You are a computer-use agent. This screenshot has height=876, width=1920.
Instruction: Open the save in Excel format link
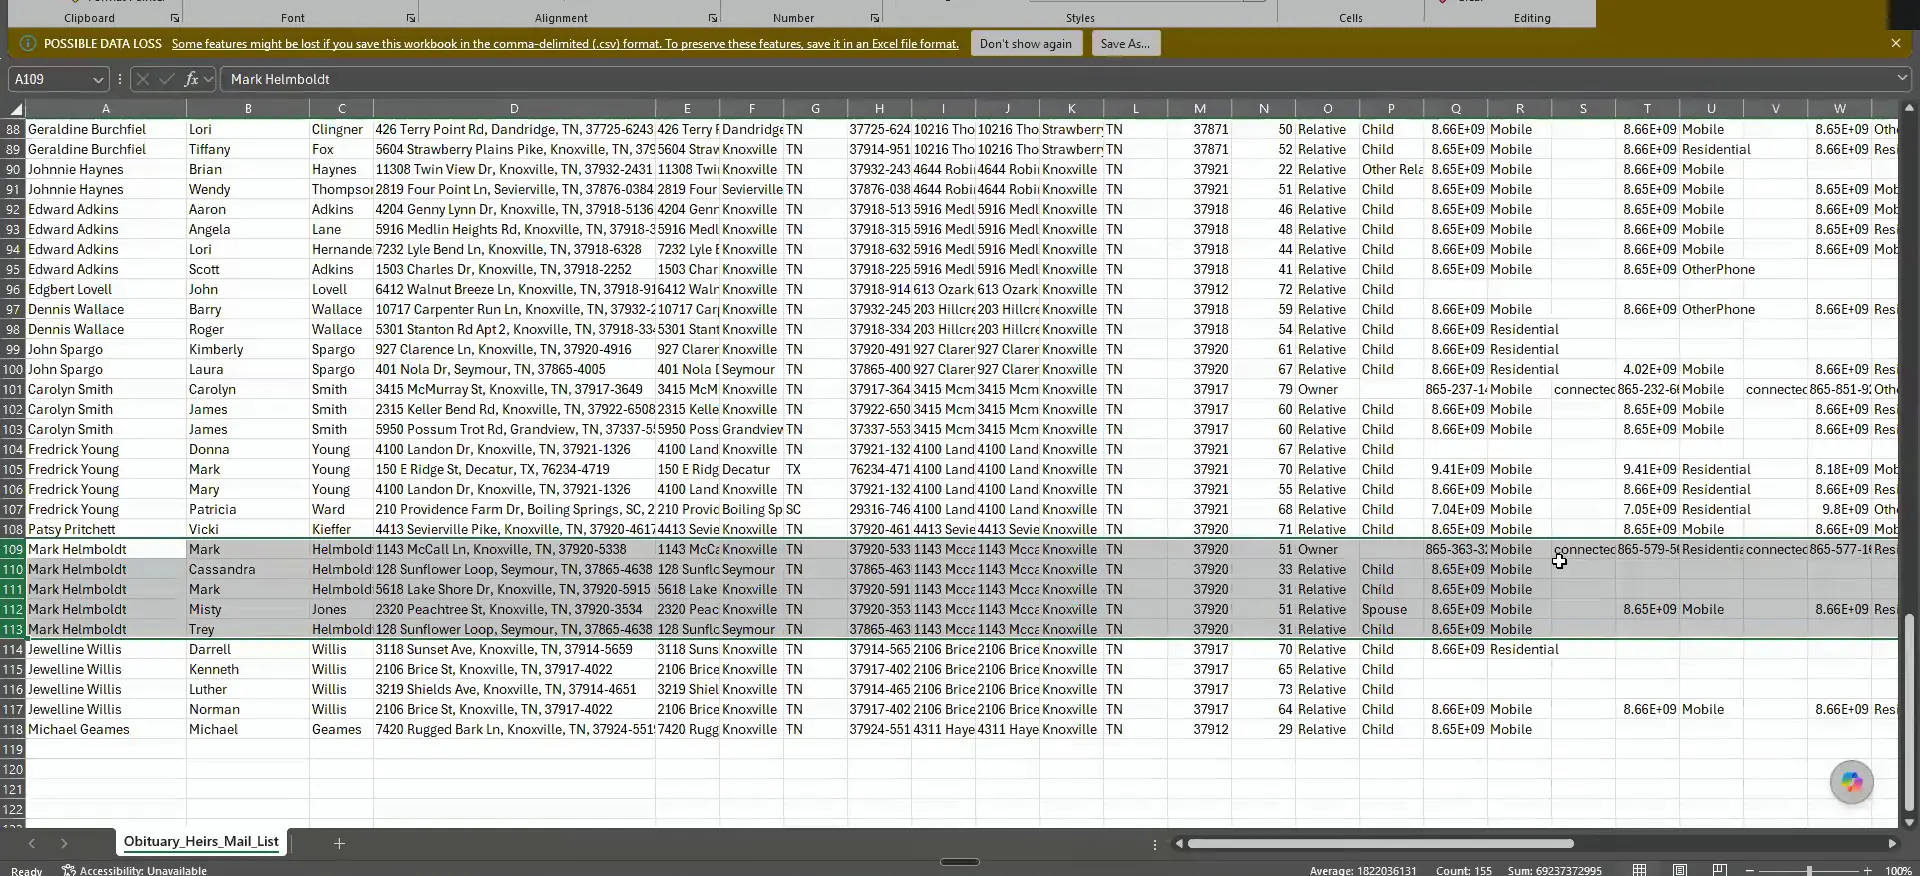coord(565,44)
